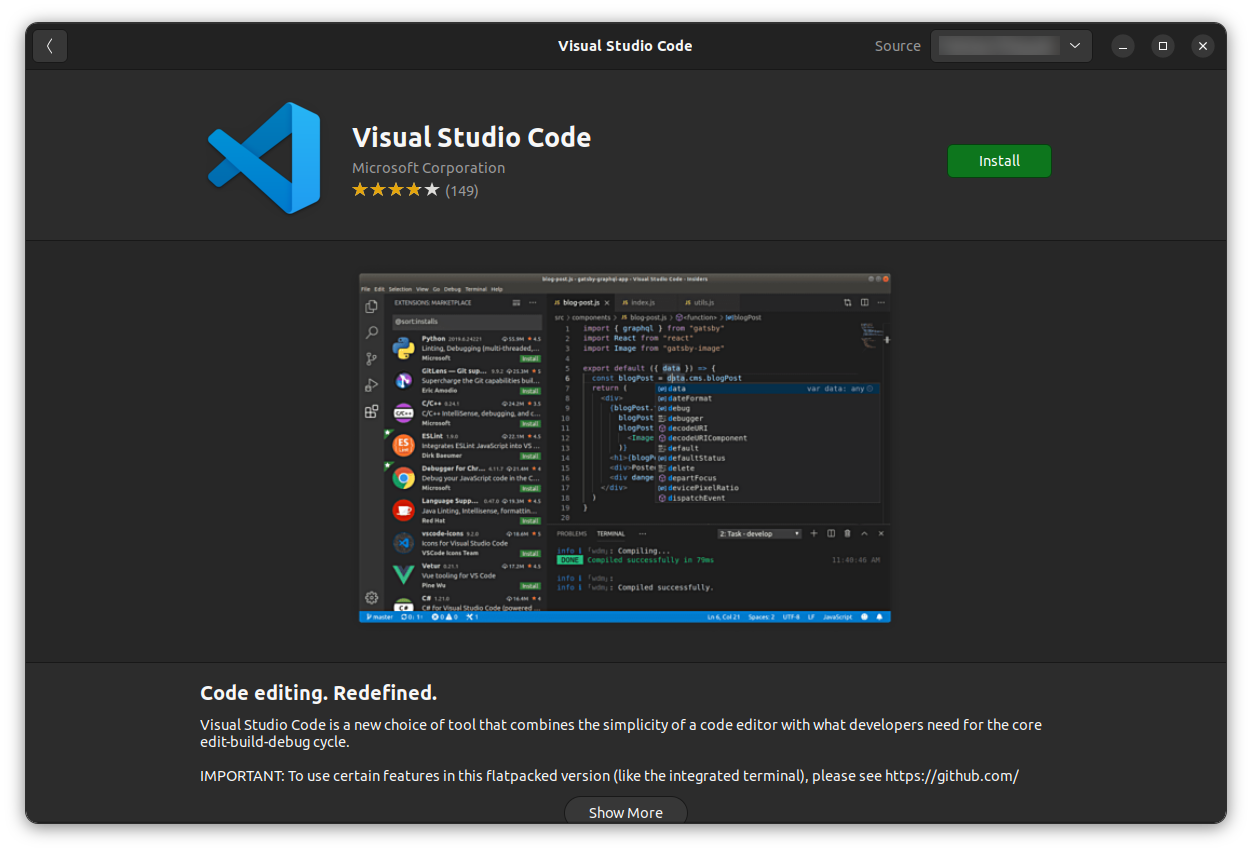Screen dimensions: 1252x852
Task: Open the Terminal menu in the menu bar
Action: pos(476,289)
